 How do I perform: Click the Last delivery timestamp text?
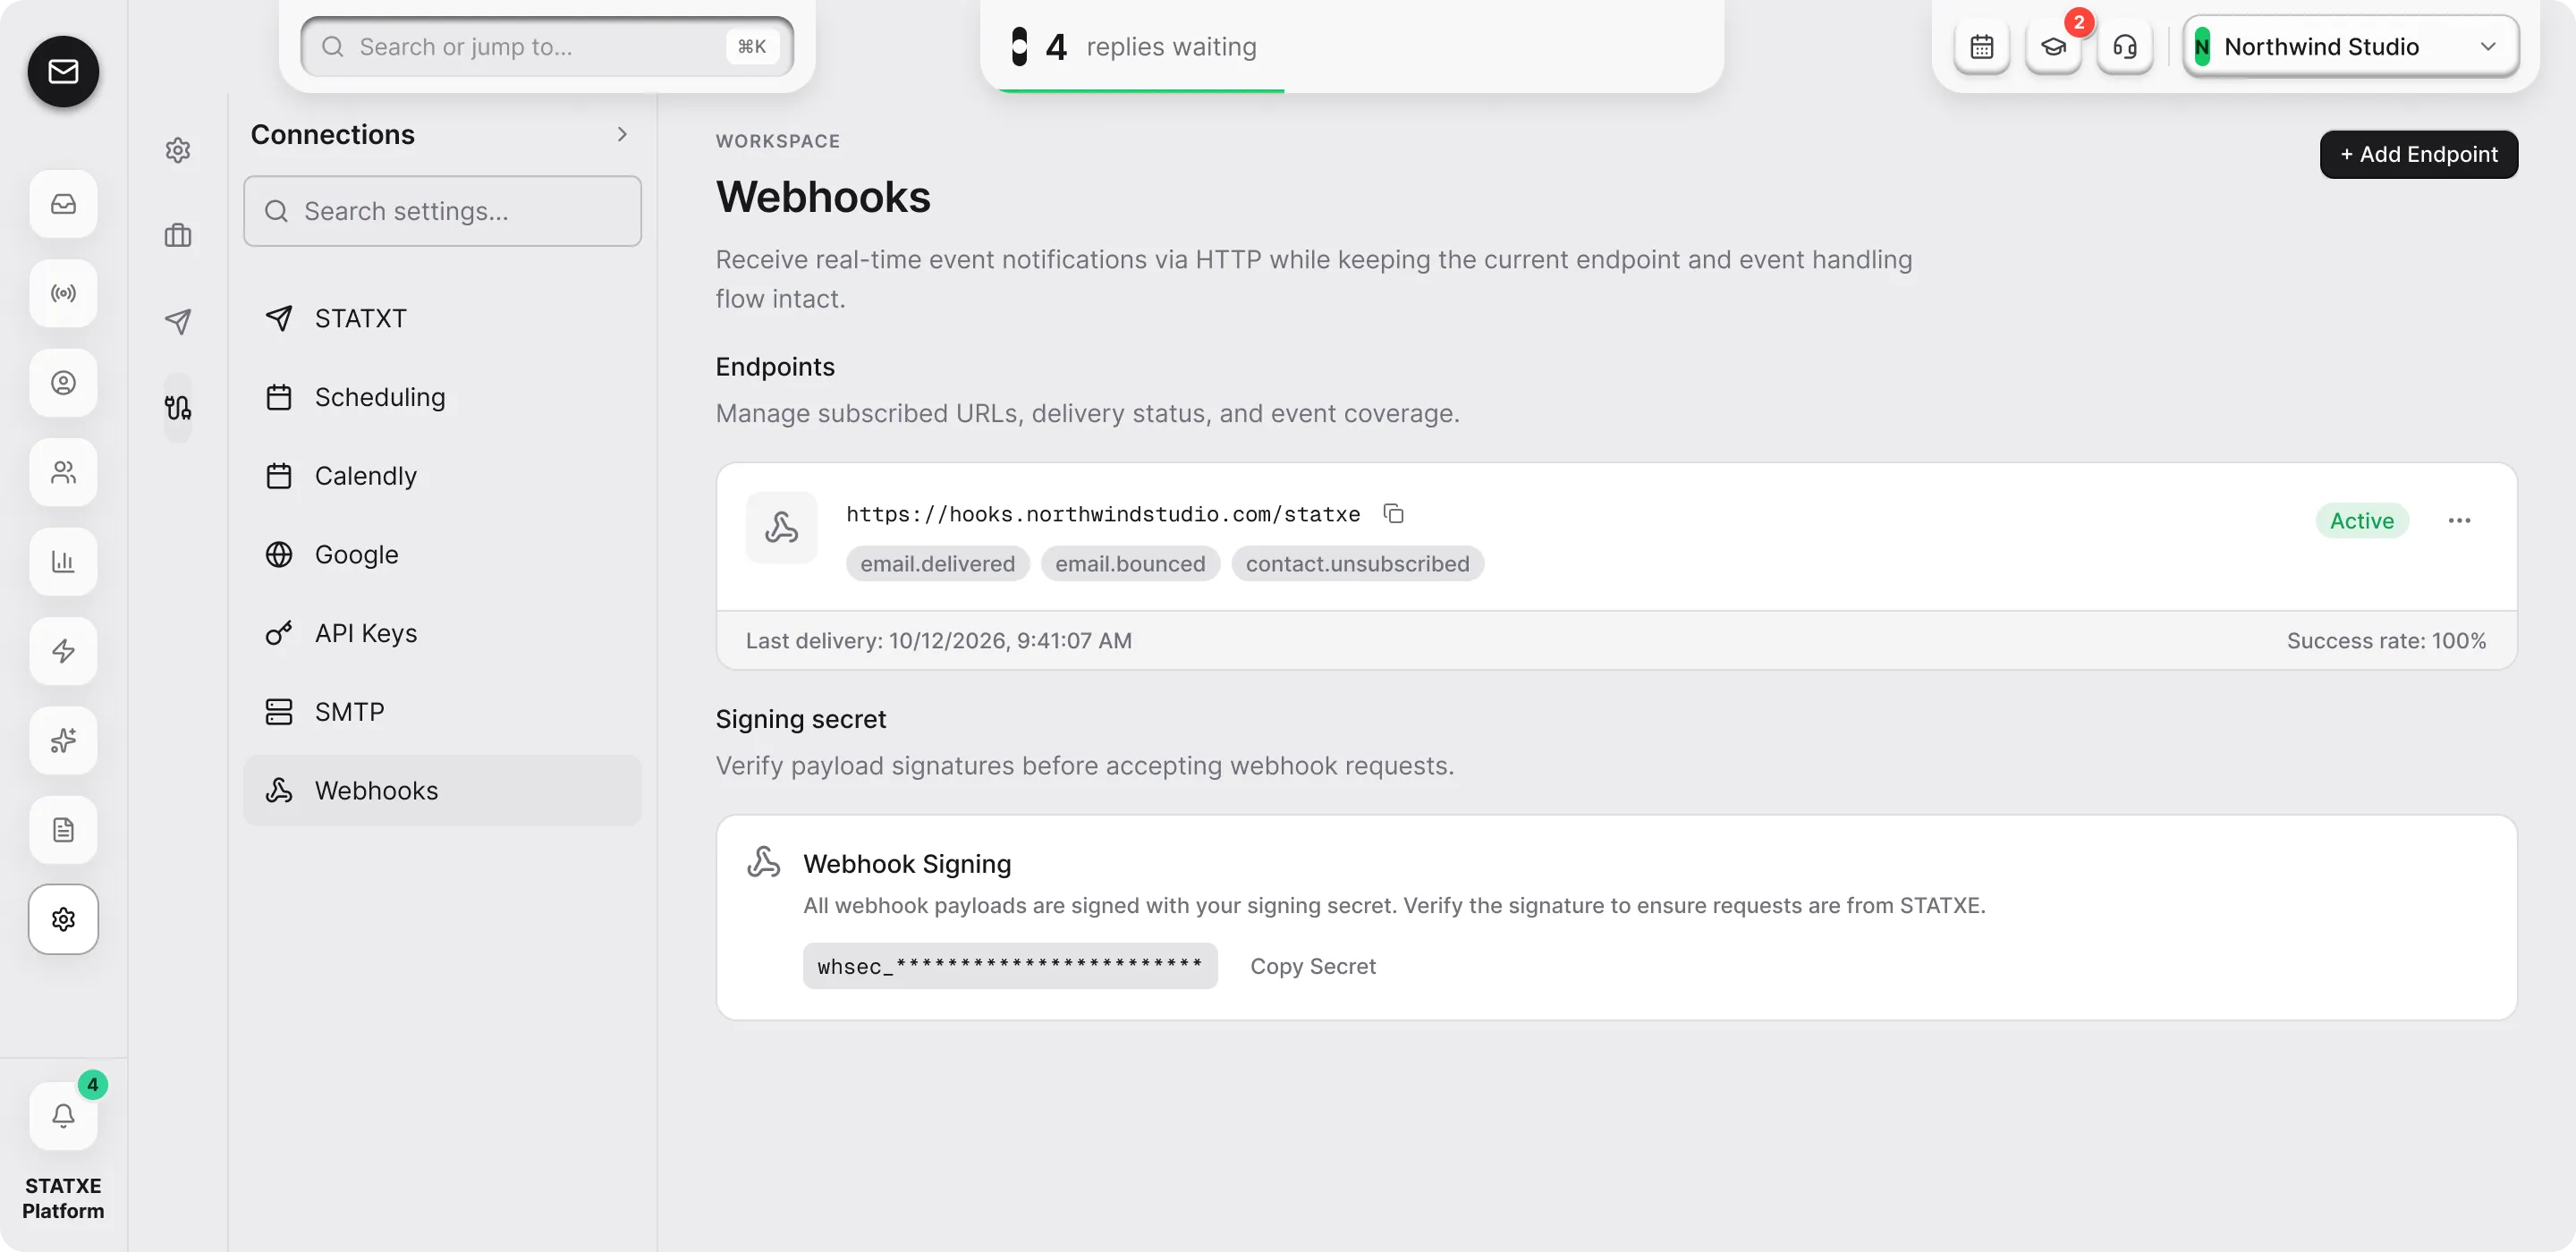pos(938,641)
